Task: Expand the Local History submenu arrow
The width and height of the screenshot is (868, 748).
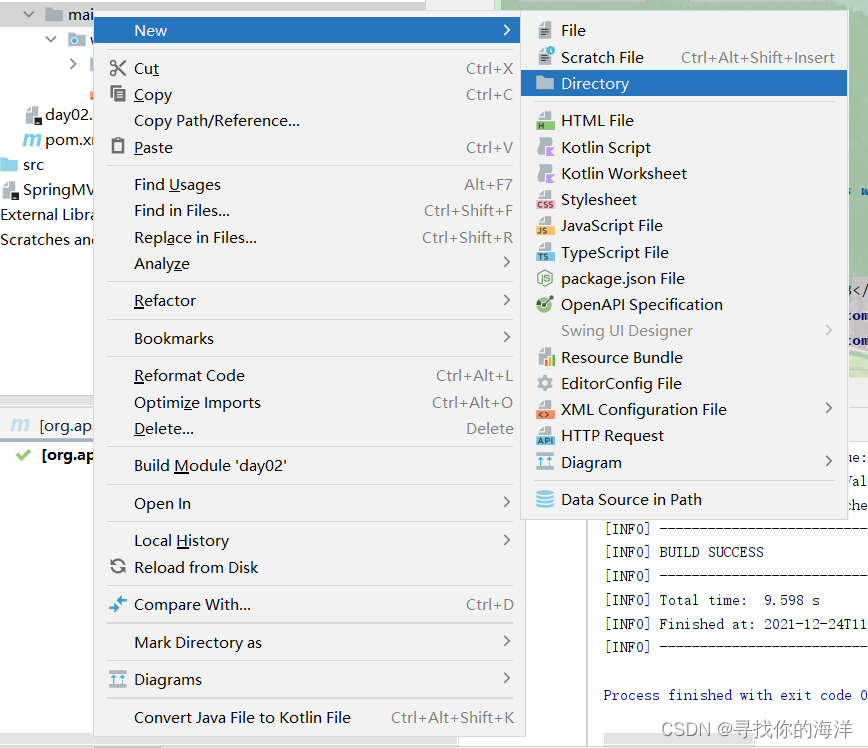Action: [x=507, y=540]
